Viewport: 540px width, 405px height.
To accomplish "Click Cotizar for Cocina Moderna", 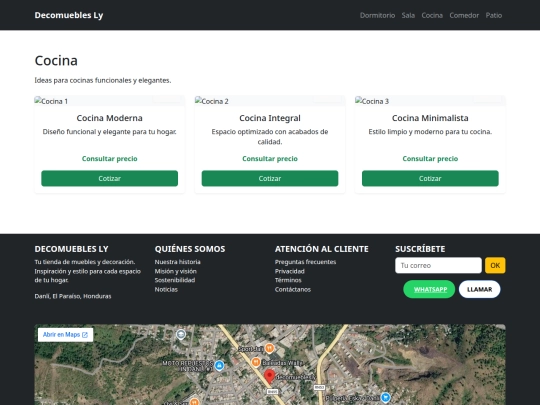I will point(110,178).
